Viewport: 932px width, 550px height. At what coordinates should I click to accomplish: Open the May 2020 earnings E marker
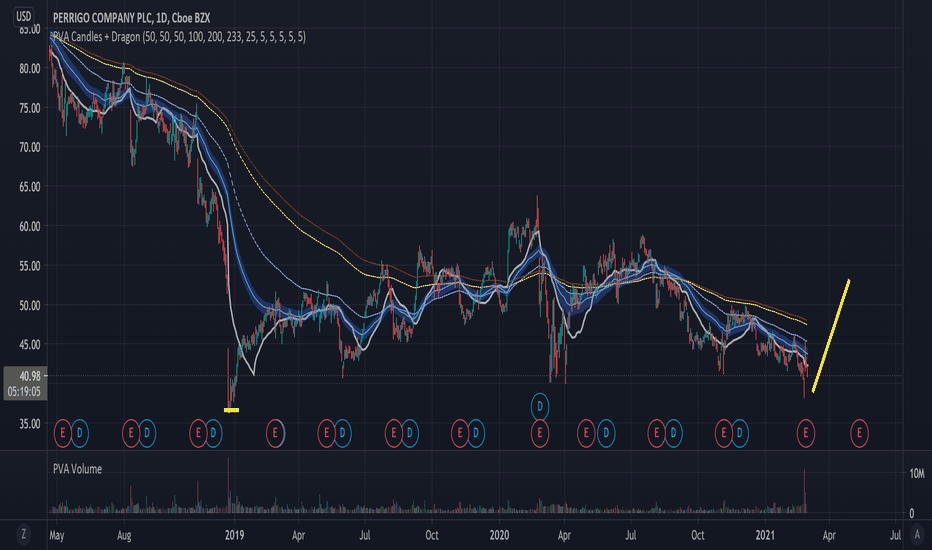tap(586, 433)
